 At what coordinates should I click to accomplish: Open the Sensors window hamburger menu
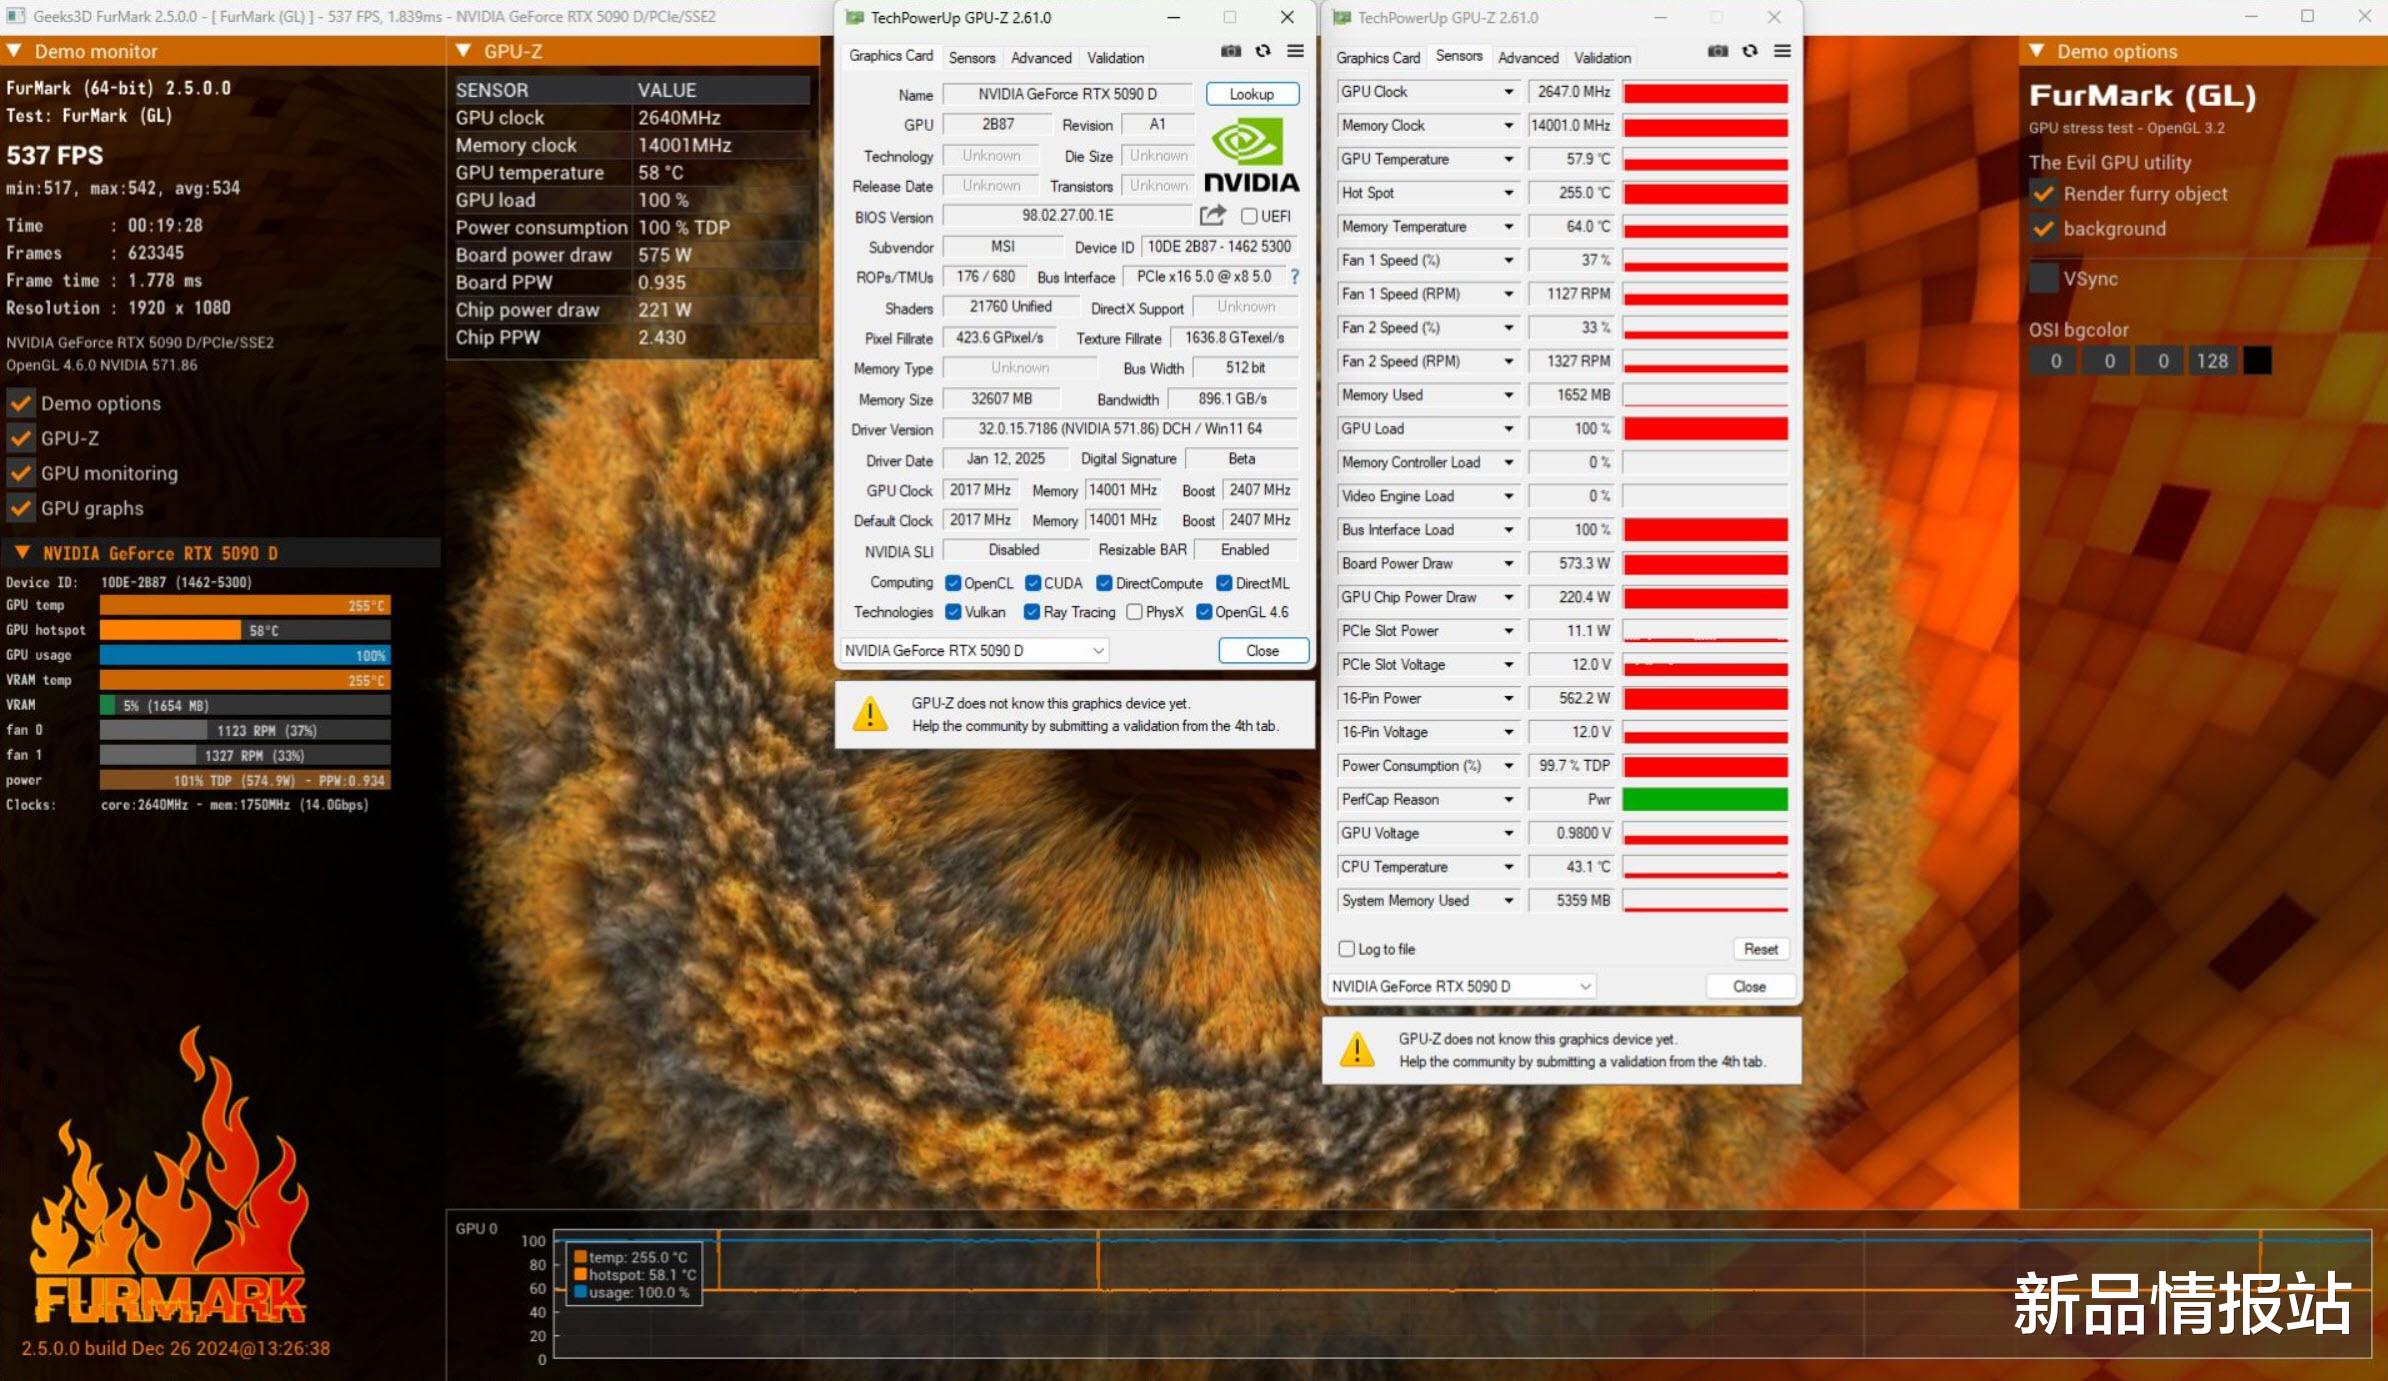coord(1782,51)
